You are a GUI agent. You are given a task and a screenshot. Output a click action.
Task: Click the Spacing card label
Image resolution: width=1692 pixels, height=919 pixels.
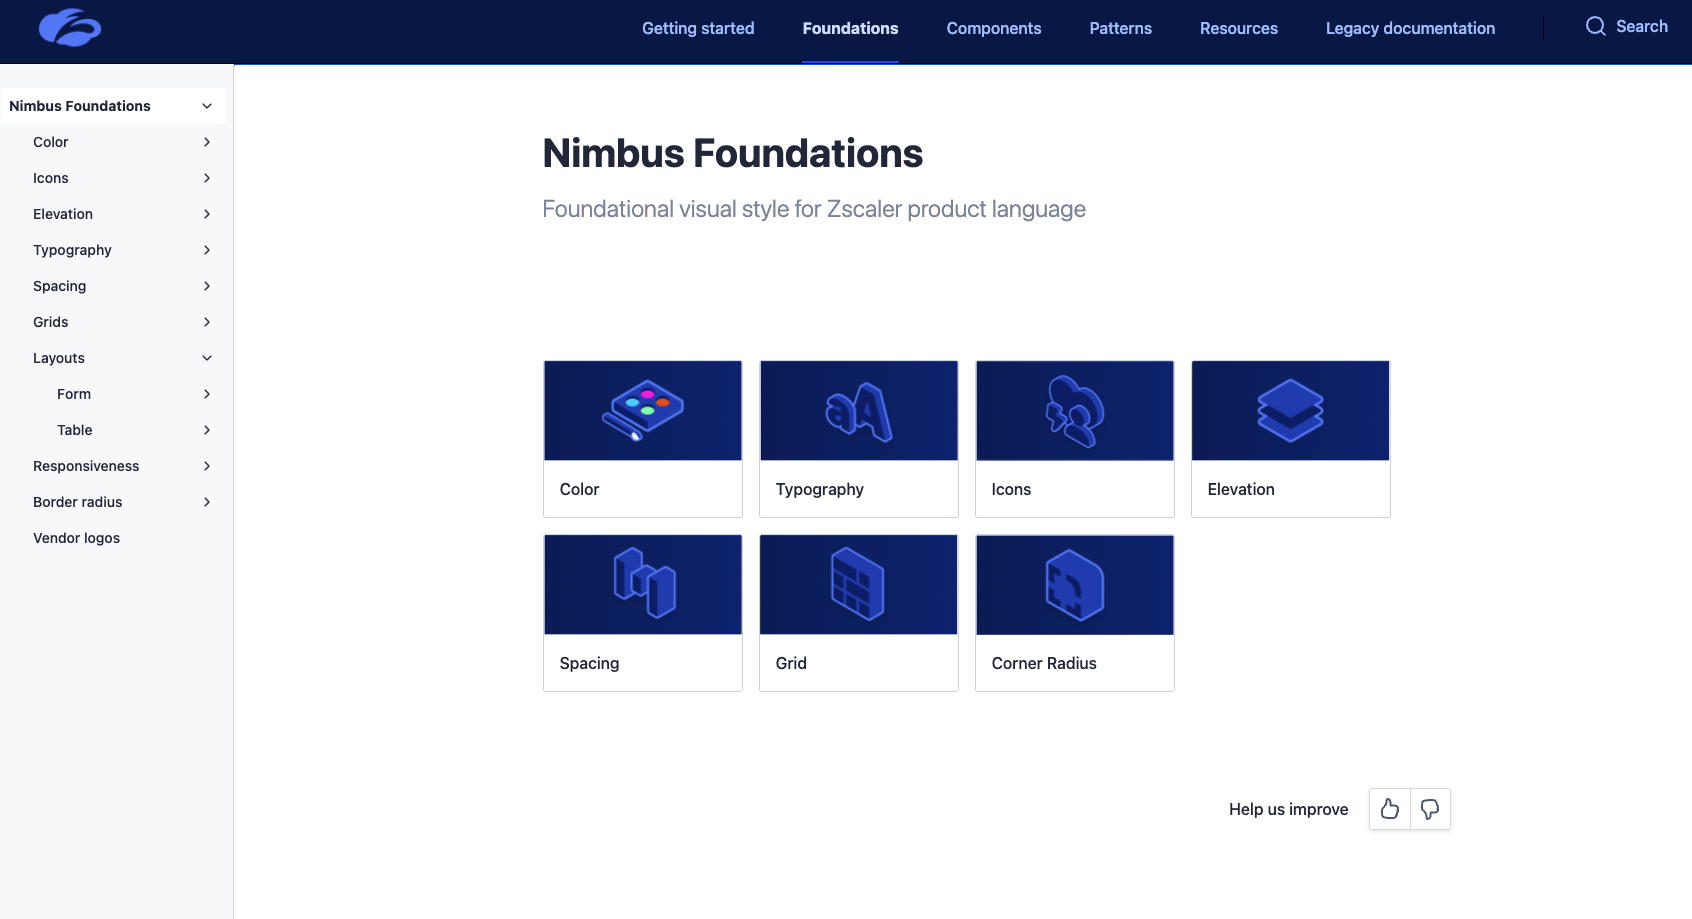[590, 663]
